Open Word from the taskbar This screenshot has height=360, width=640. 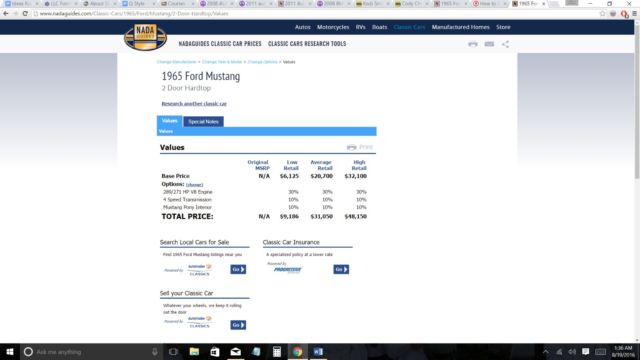(x=318, y=351)
